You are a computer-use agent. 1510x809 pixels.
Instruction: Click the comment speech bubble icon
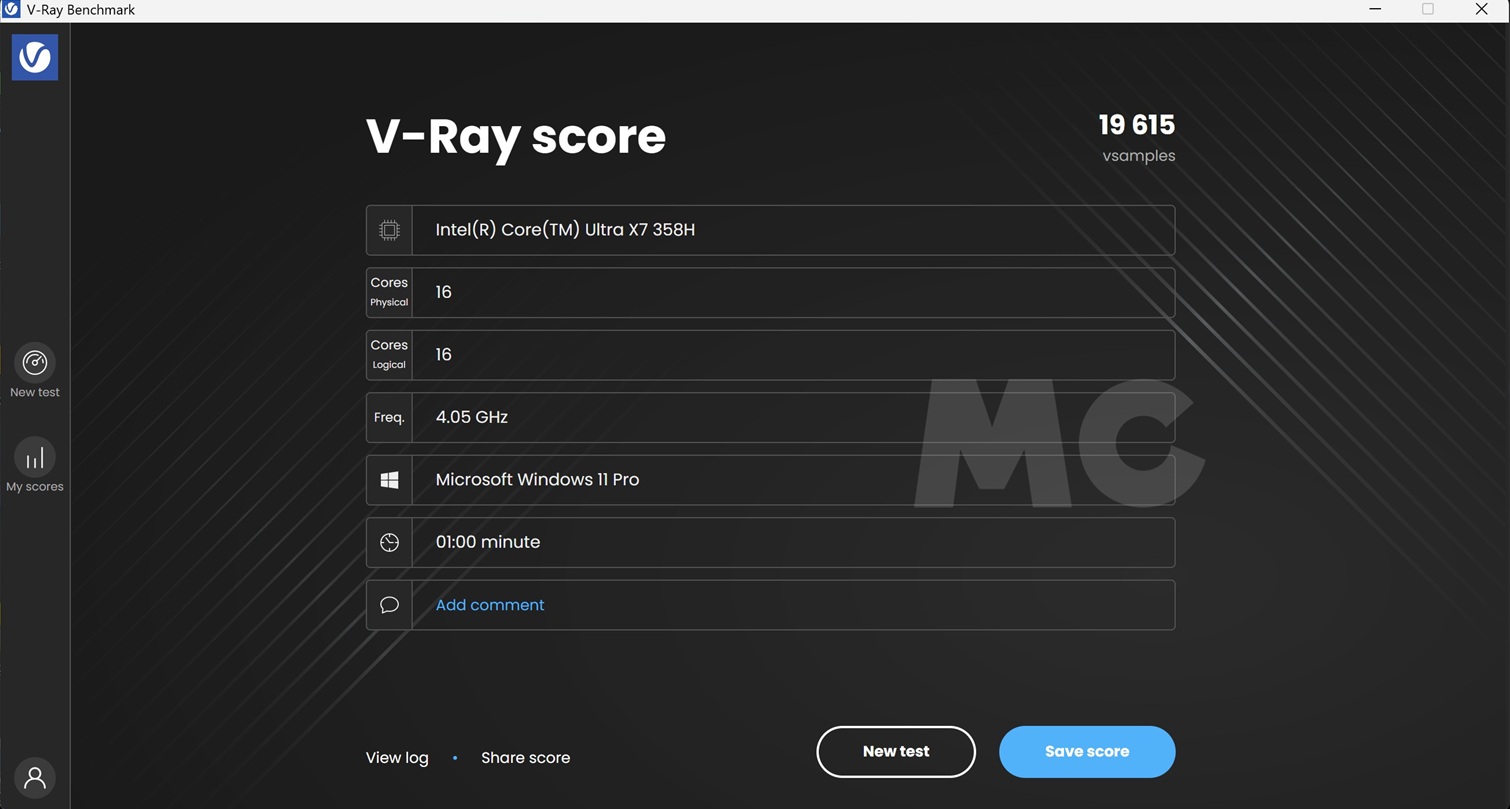(389, 605)
